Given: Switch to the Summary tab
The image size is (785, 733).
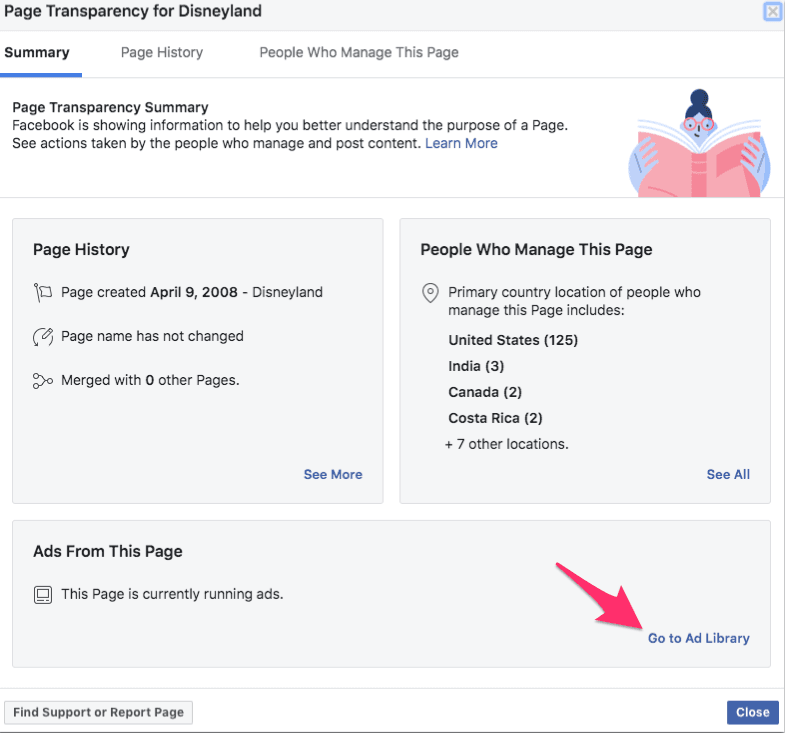Looking at the screenshot, I should 37,52.
